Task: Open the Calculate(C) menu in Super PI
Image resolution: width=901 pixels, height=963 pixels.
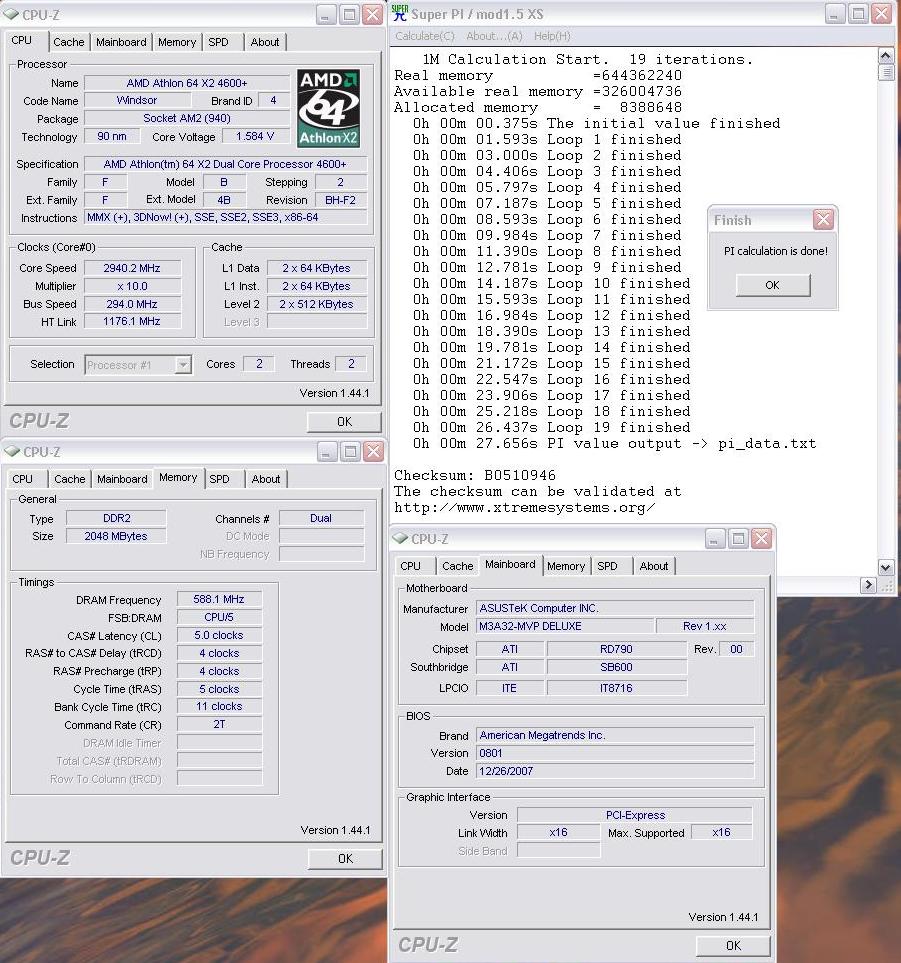Action: pos(425,36)
